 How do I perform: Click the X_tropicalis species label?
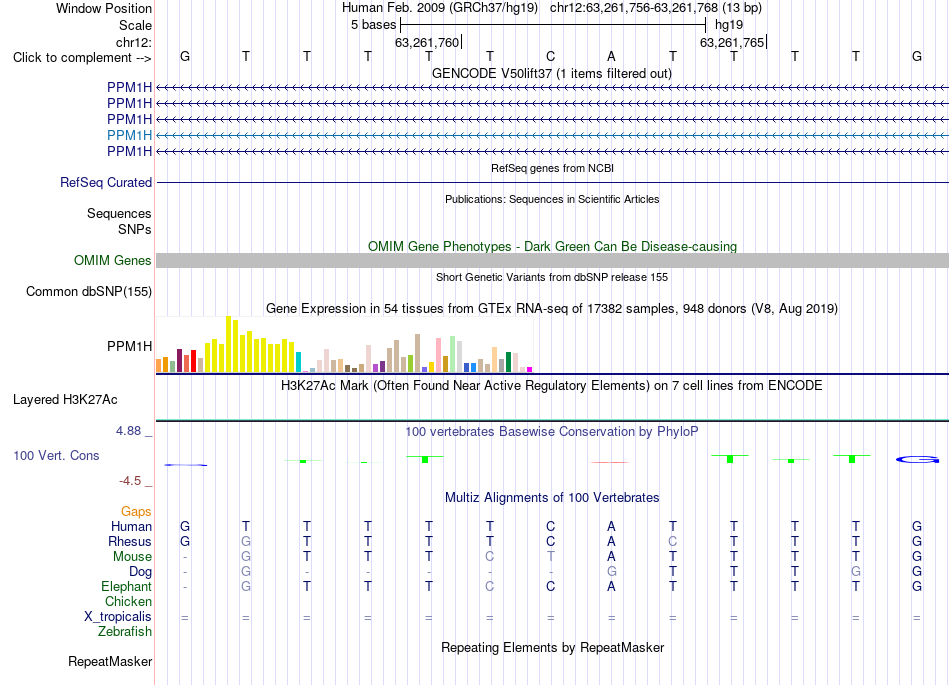click(x=118, y=617)
